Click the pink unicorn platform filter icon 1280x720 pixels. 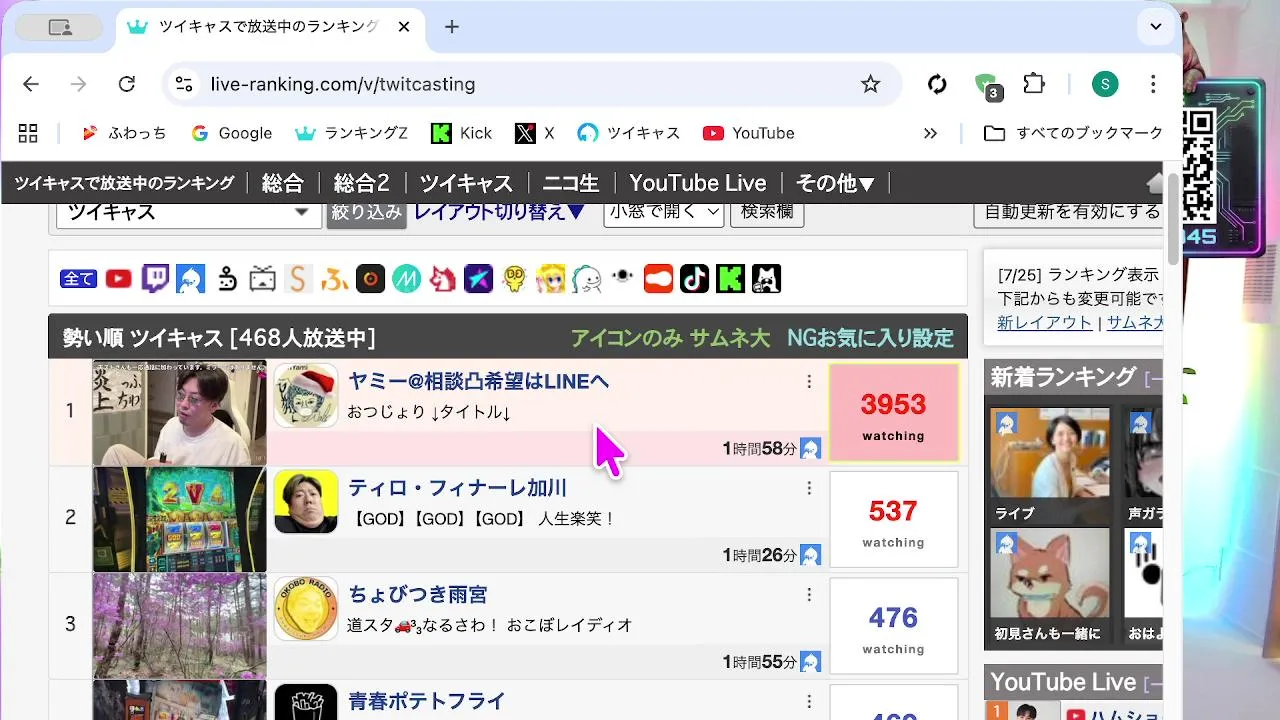point(442,279)
